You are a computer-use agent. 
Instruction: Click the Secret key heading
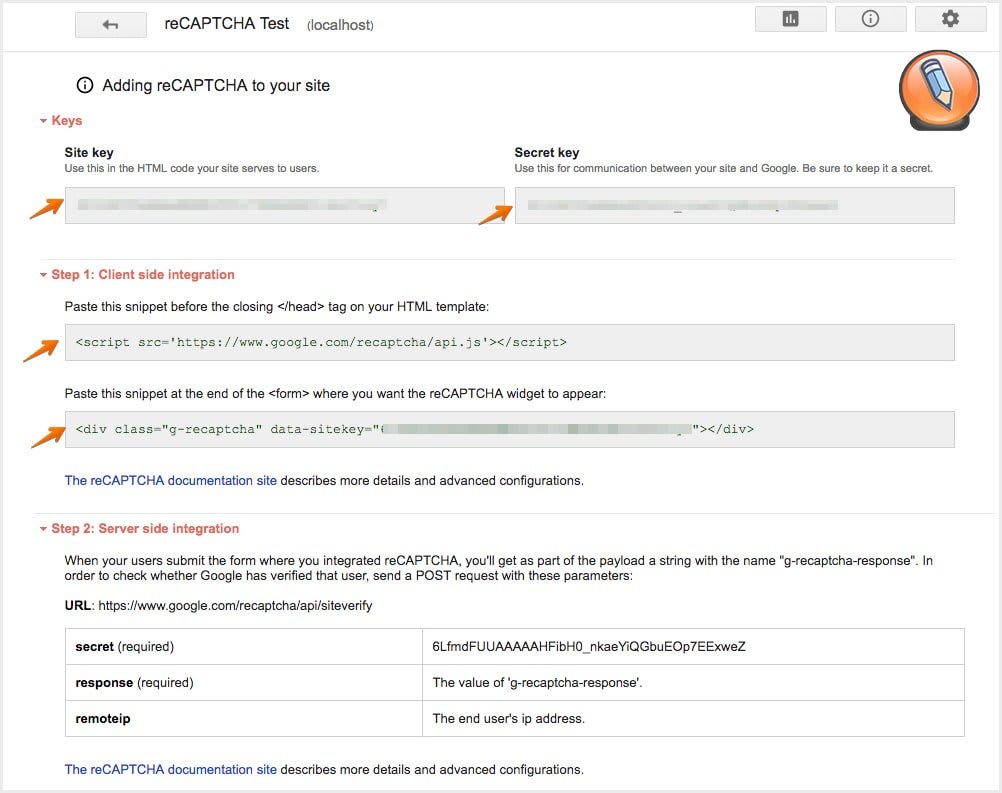coord(547,153)
